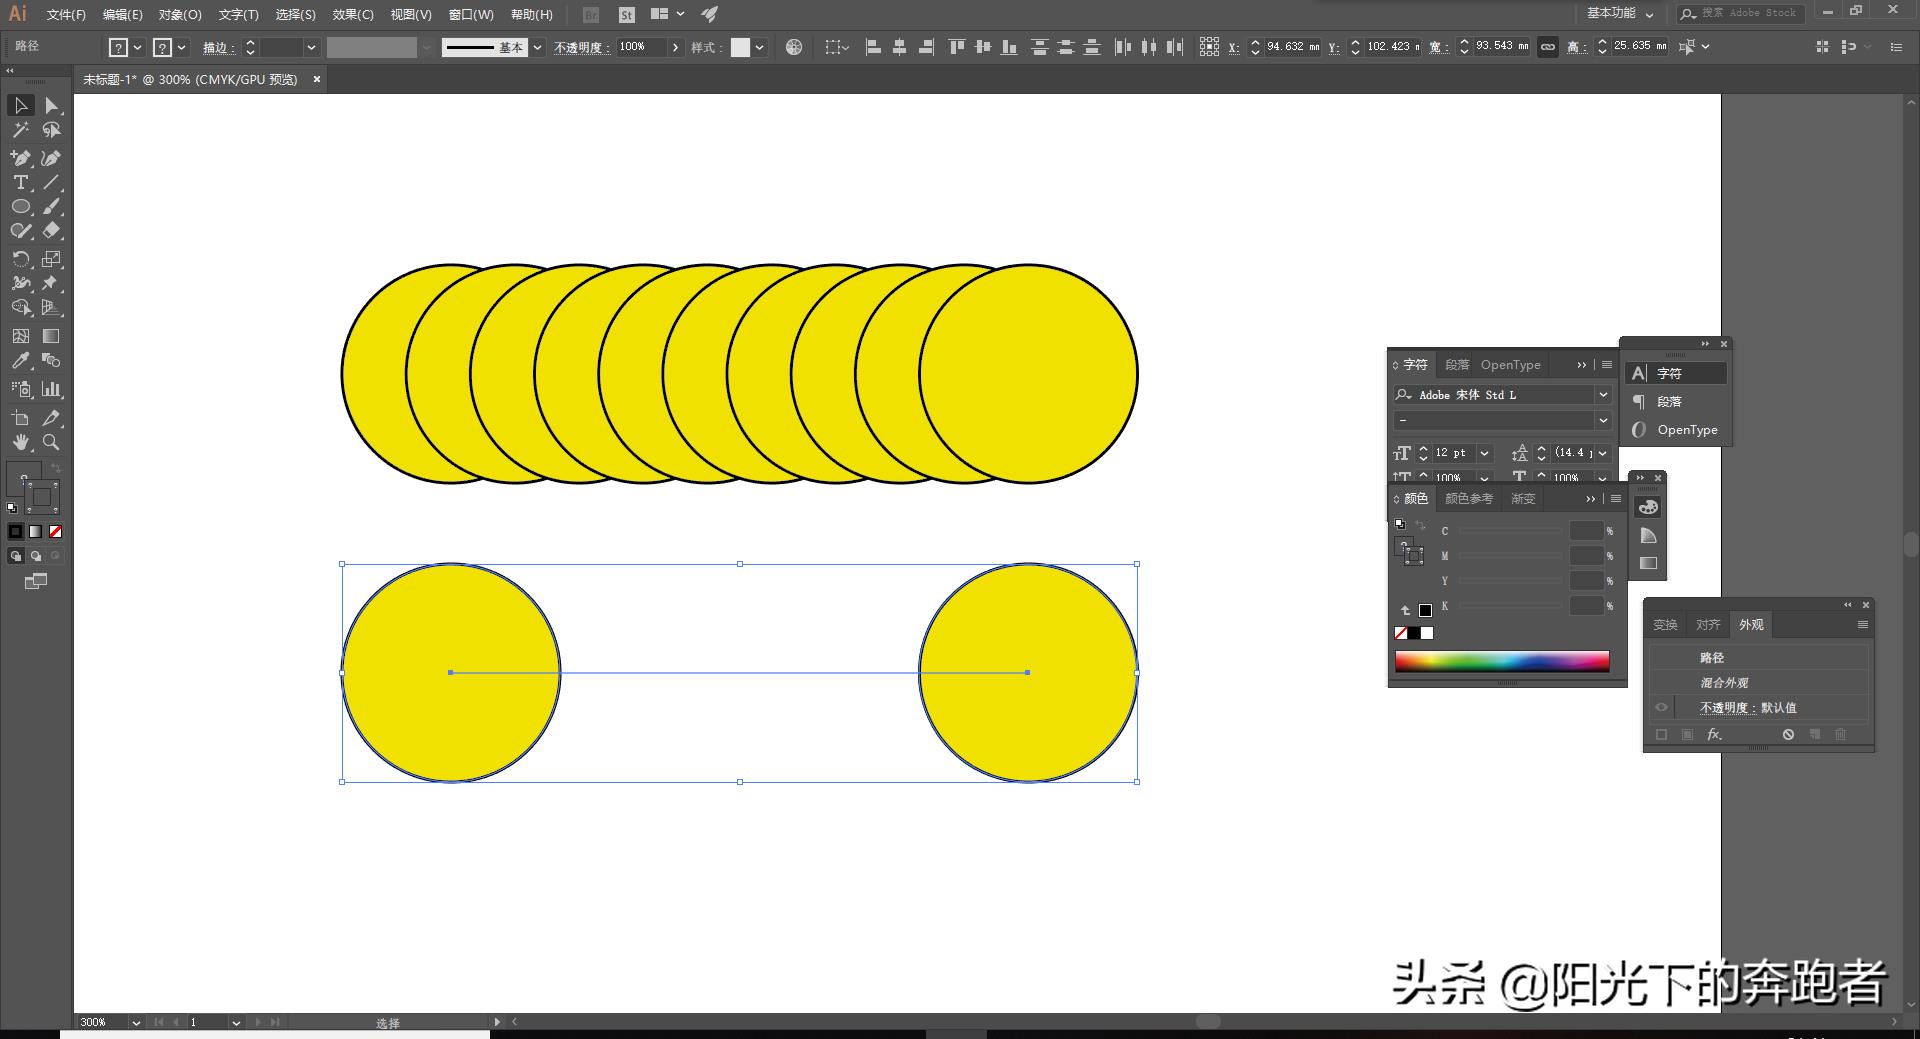Select the Artboard tool

point(21,418)
